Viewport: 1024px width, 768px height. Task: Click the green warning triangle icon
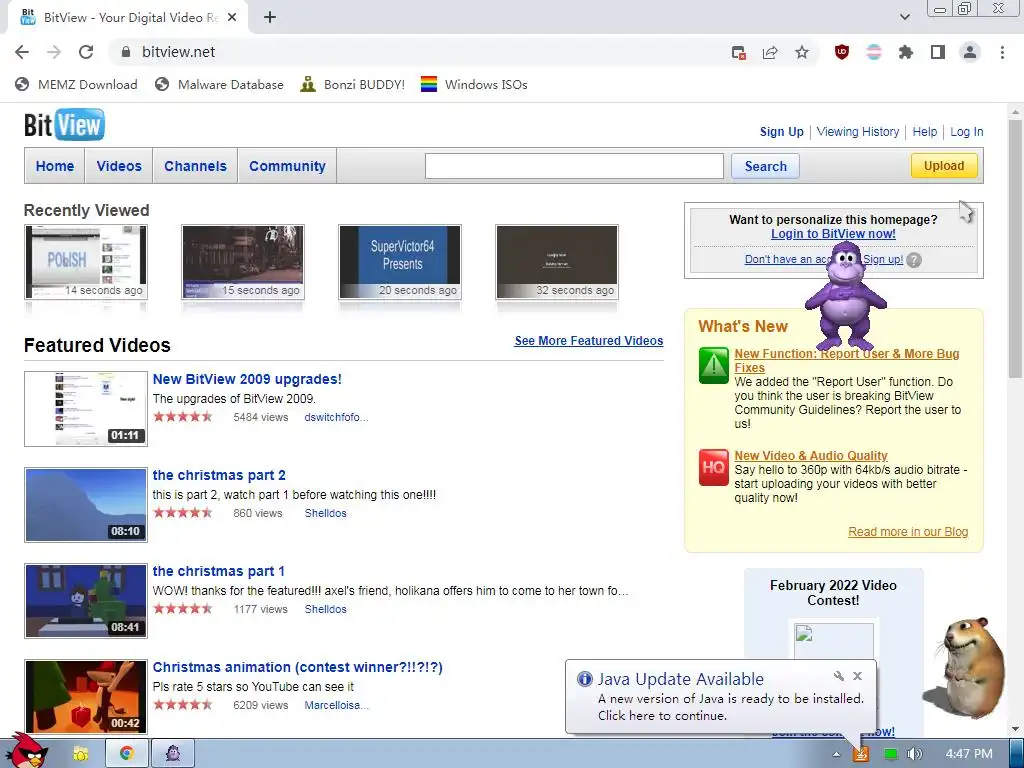[713, 365]
